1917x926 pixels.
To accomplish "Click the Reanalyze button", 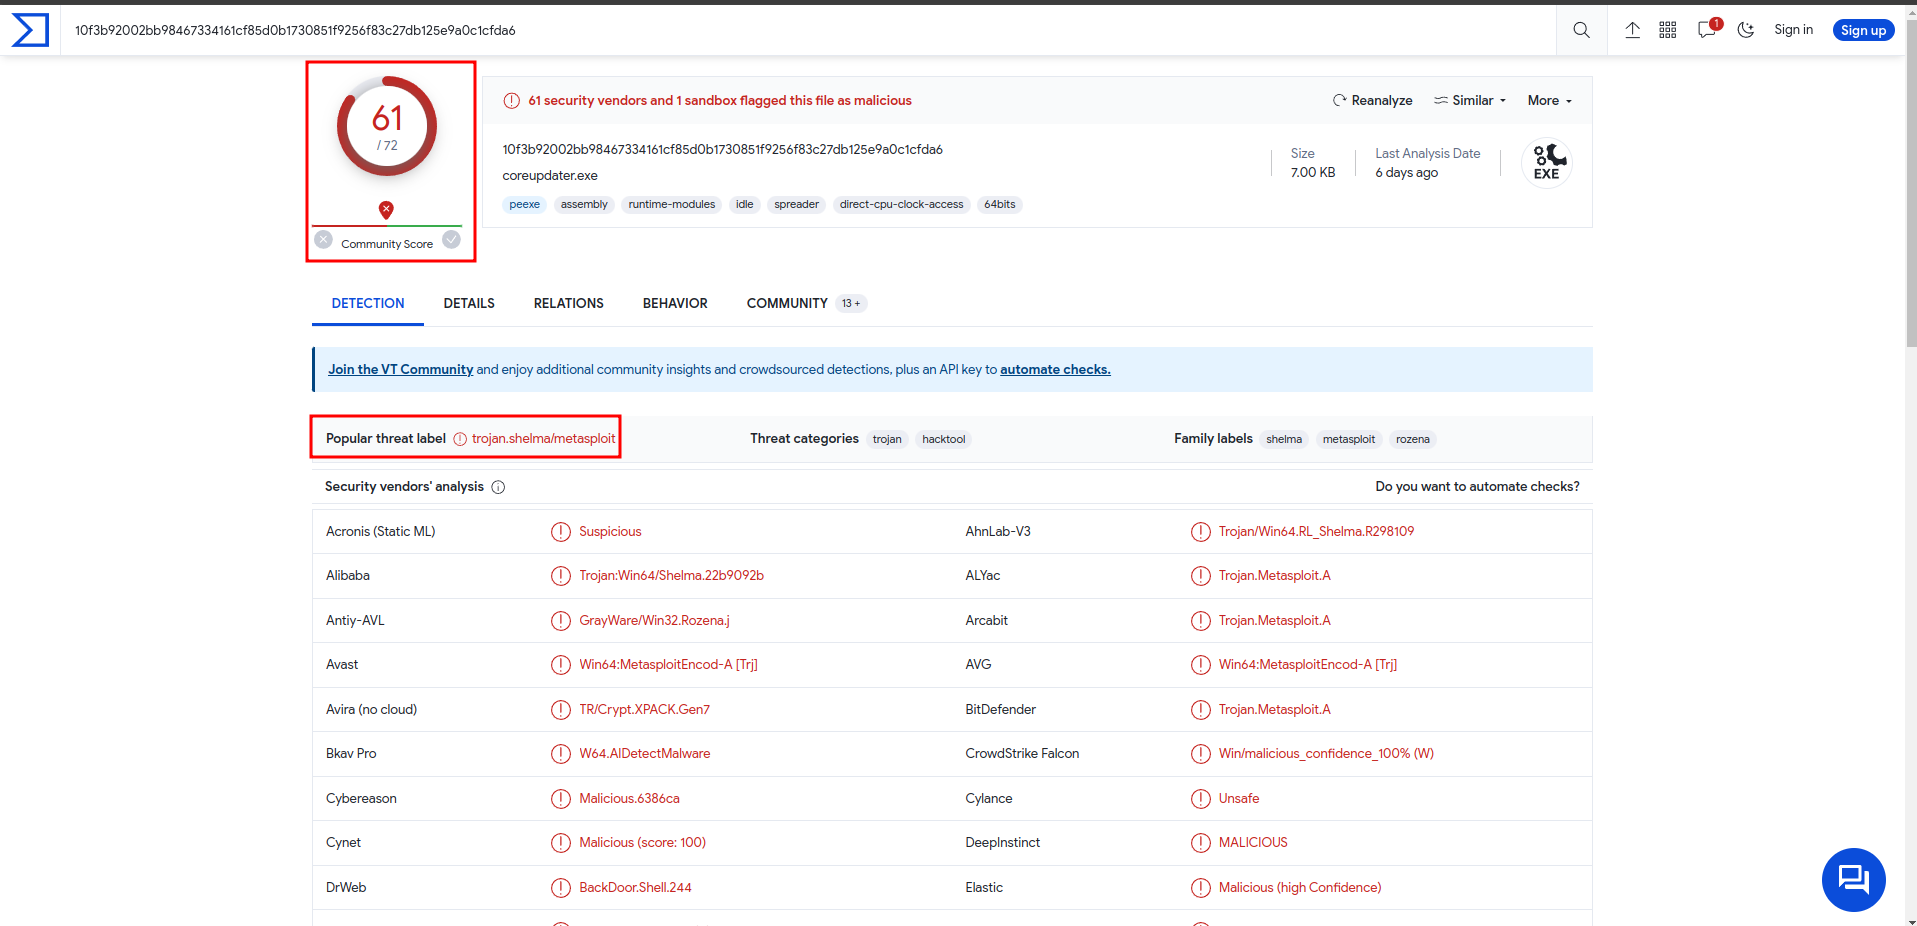I will point(1372,100).
